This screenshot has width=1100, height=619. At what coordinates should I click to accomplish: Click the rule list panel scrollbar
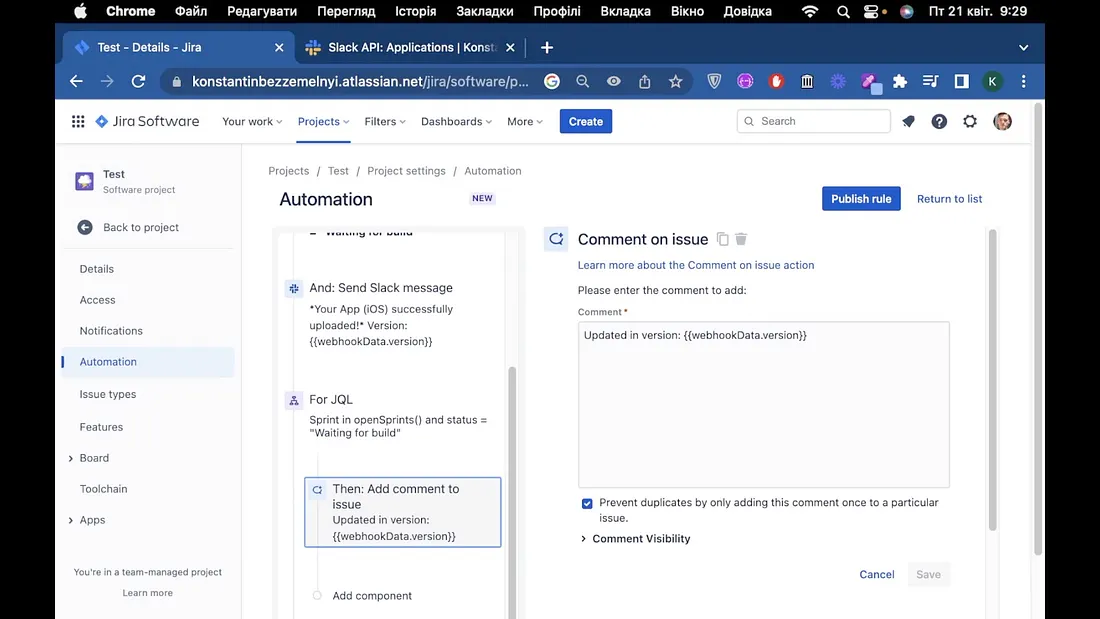(x=512, y=491)
